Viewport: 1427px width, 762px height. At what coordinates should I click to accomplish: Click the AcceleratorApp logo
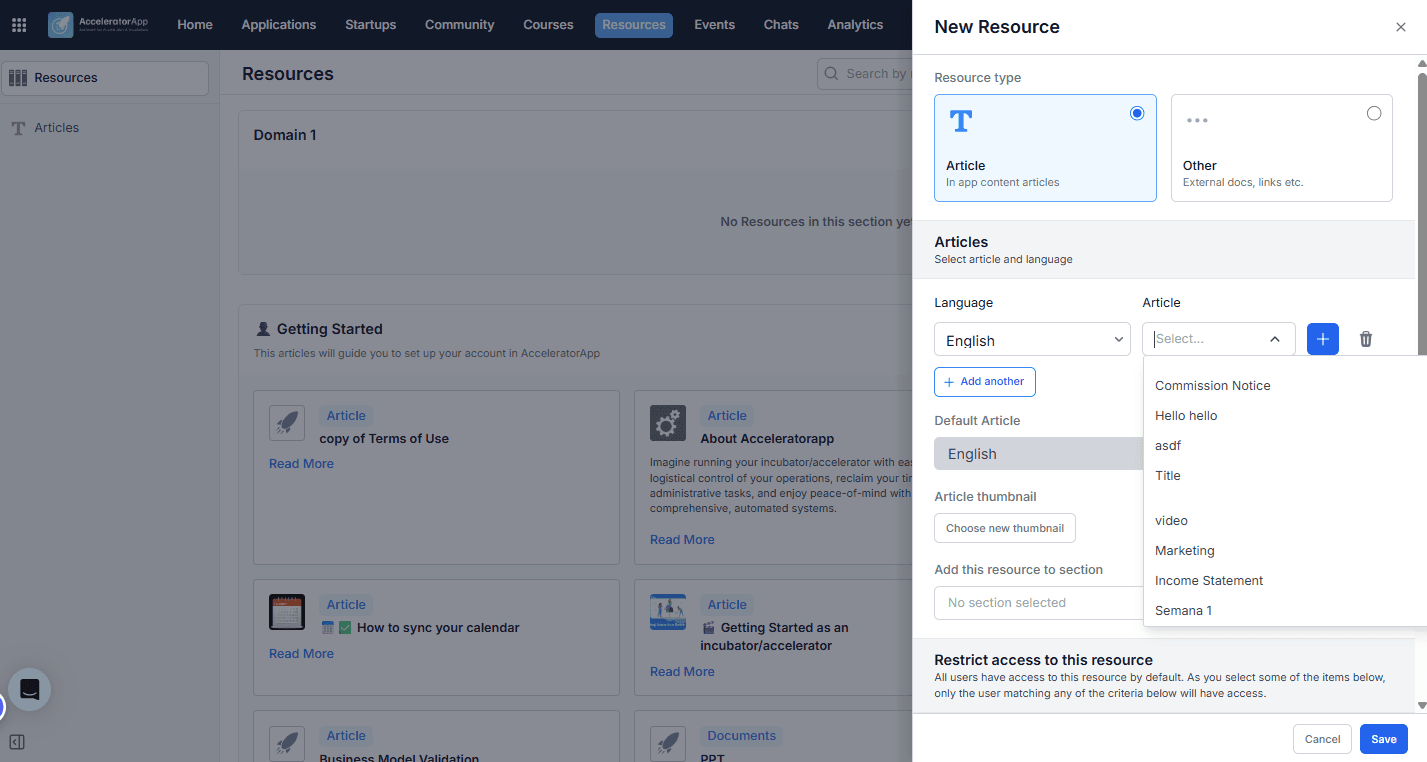coord(98,25)
